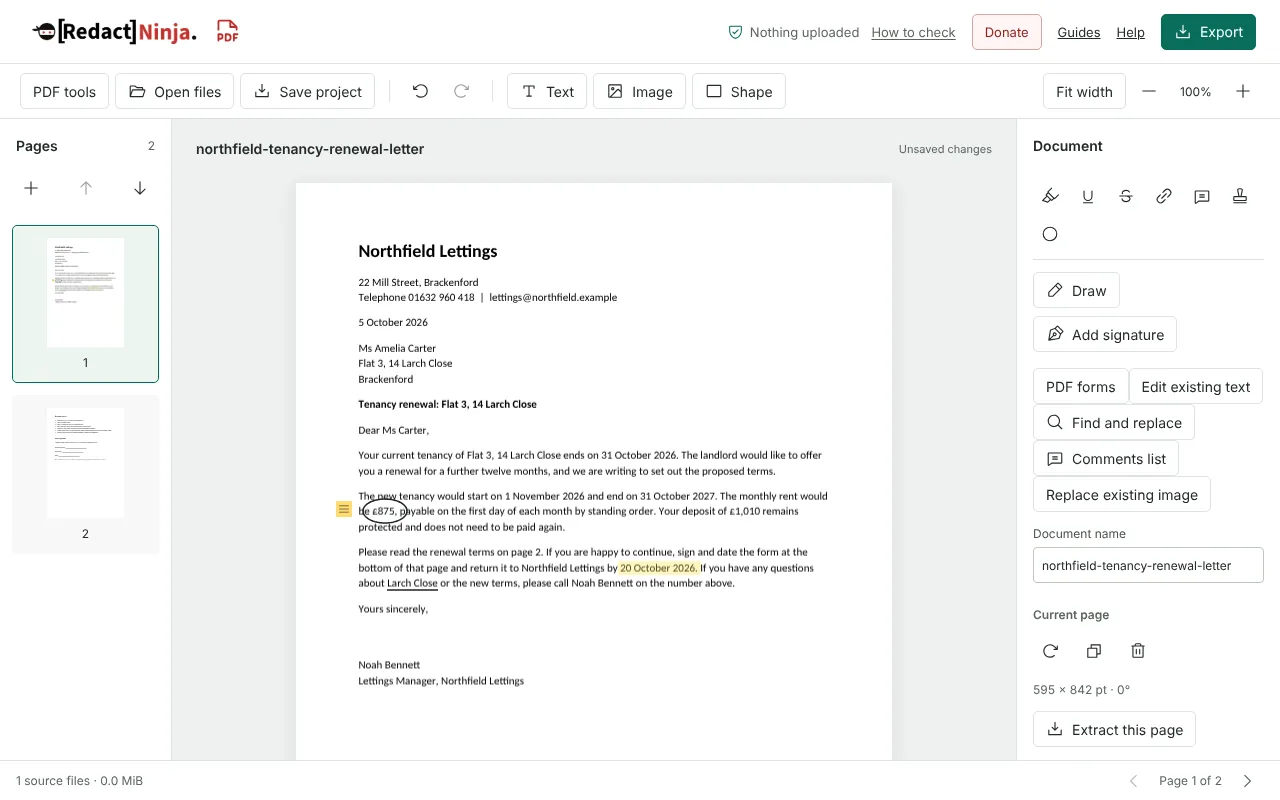Click Open files button

click(x=175, y=91)
